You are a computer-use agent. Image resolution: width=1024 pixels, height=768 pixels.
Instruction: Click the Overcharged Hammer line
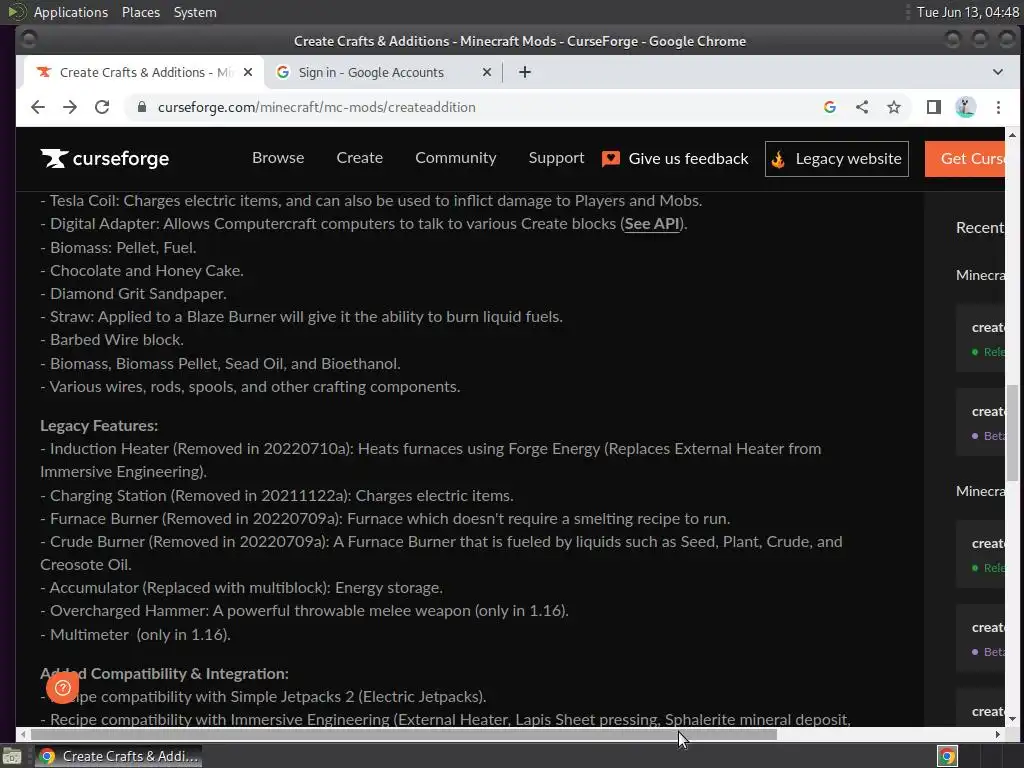304,611
